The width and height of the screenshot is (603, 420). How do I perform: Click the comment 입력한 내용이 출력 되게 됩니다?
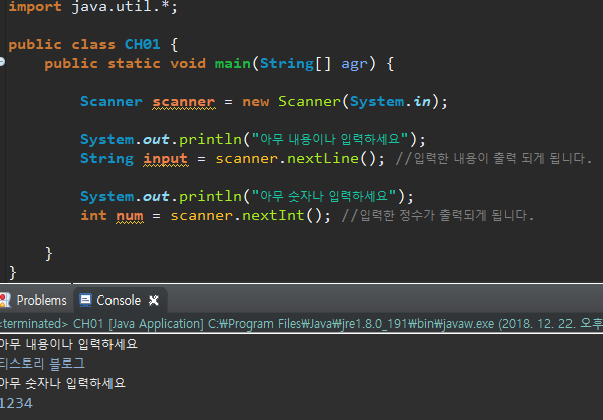point(494,158)
